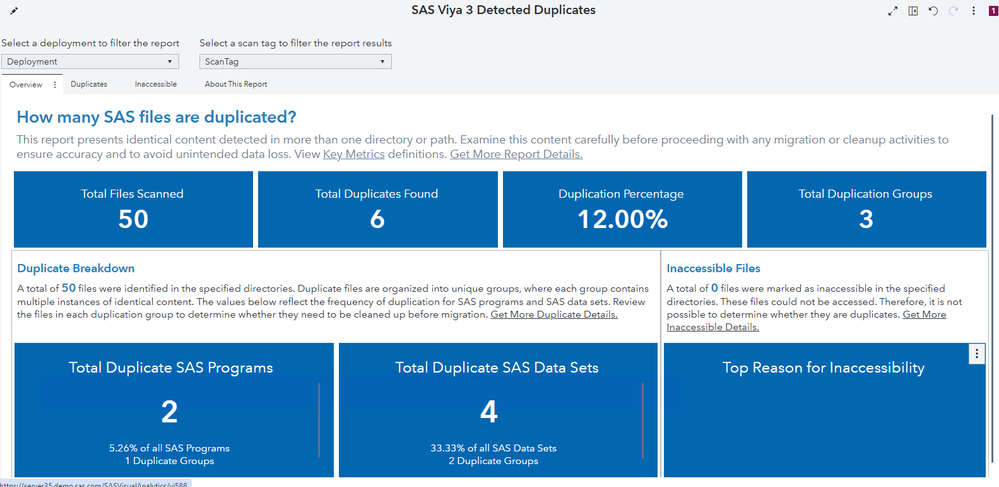Click the Duplicate Breakdown heading

click(x=76, y=268)
